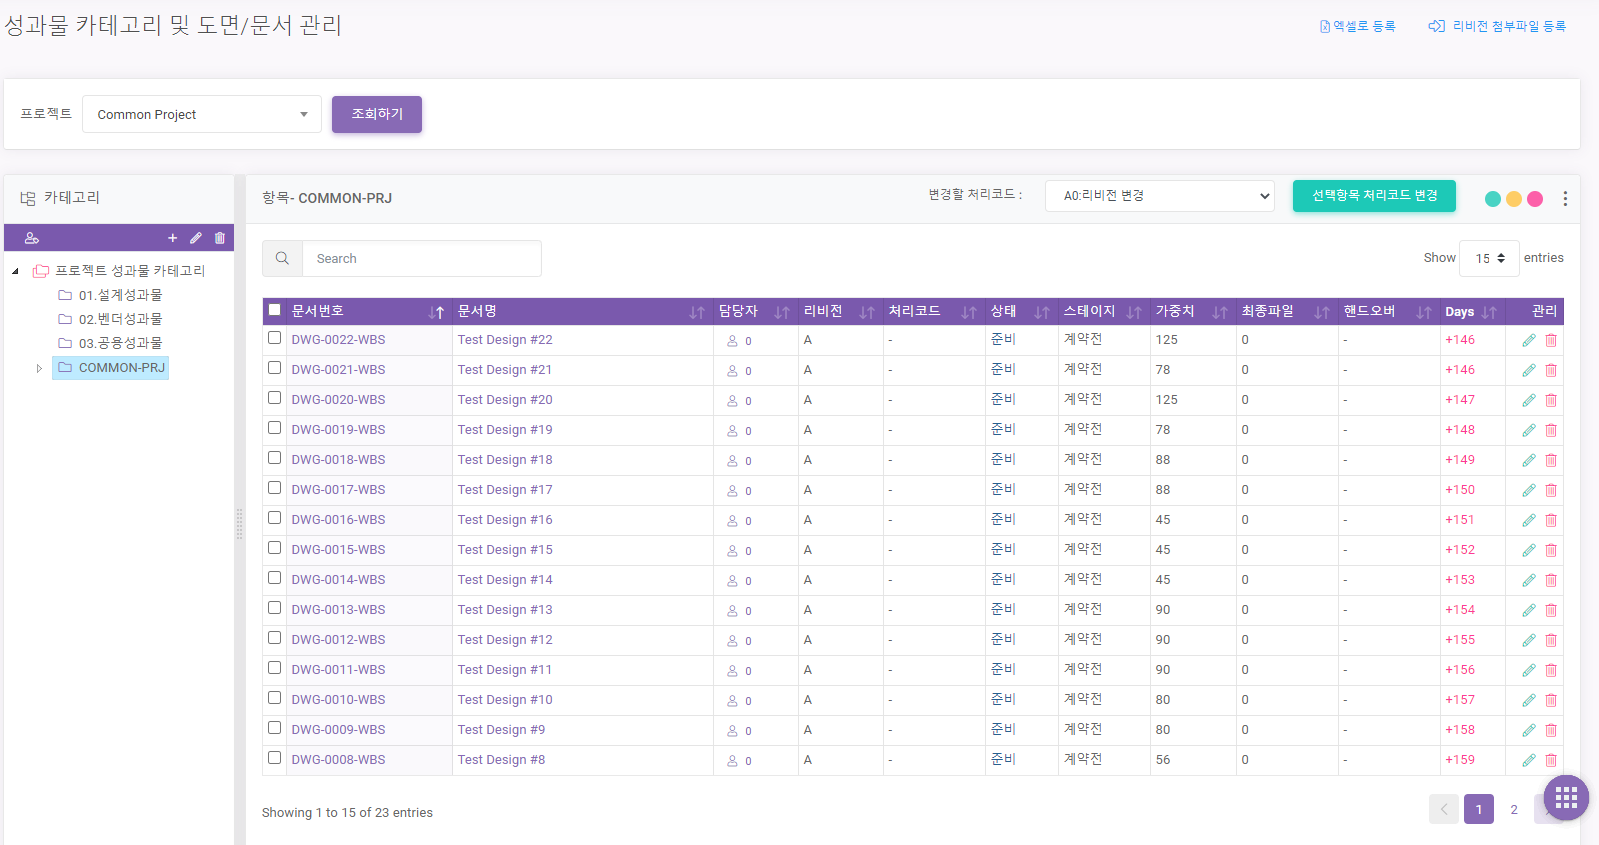Collapse the 프로젝트 성과물 카테고리 tree root
Screen dimensions: 1599x845
click(x=15, y=271)
